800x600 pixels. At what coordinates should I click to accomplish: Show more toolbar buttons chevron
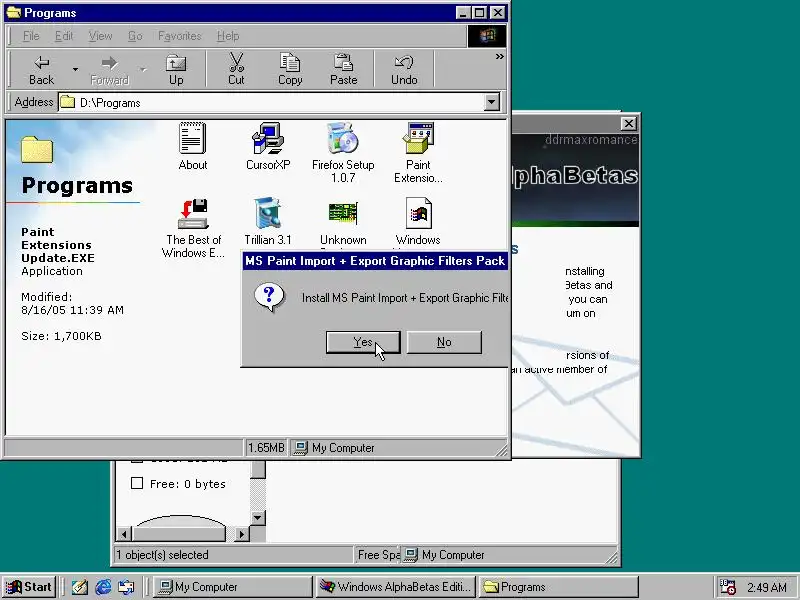[499, 57]
